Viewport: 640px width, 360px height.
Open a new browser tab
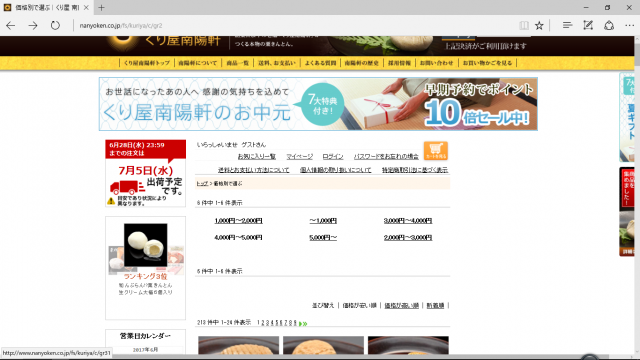pyautogui.click(x=101, y=7)
